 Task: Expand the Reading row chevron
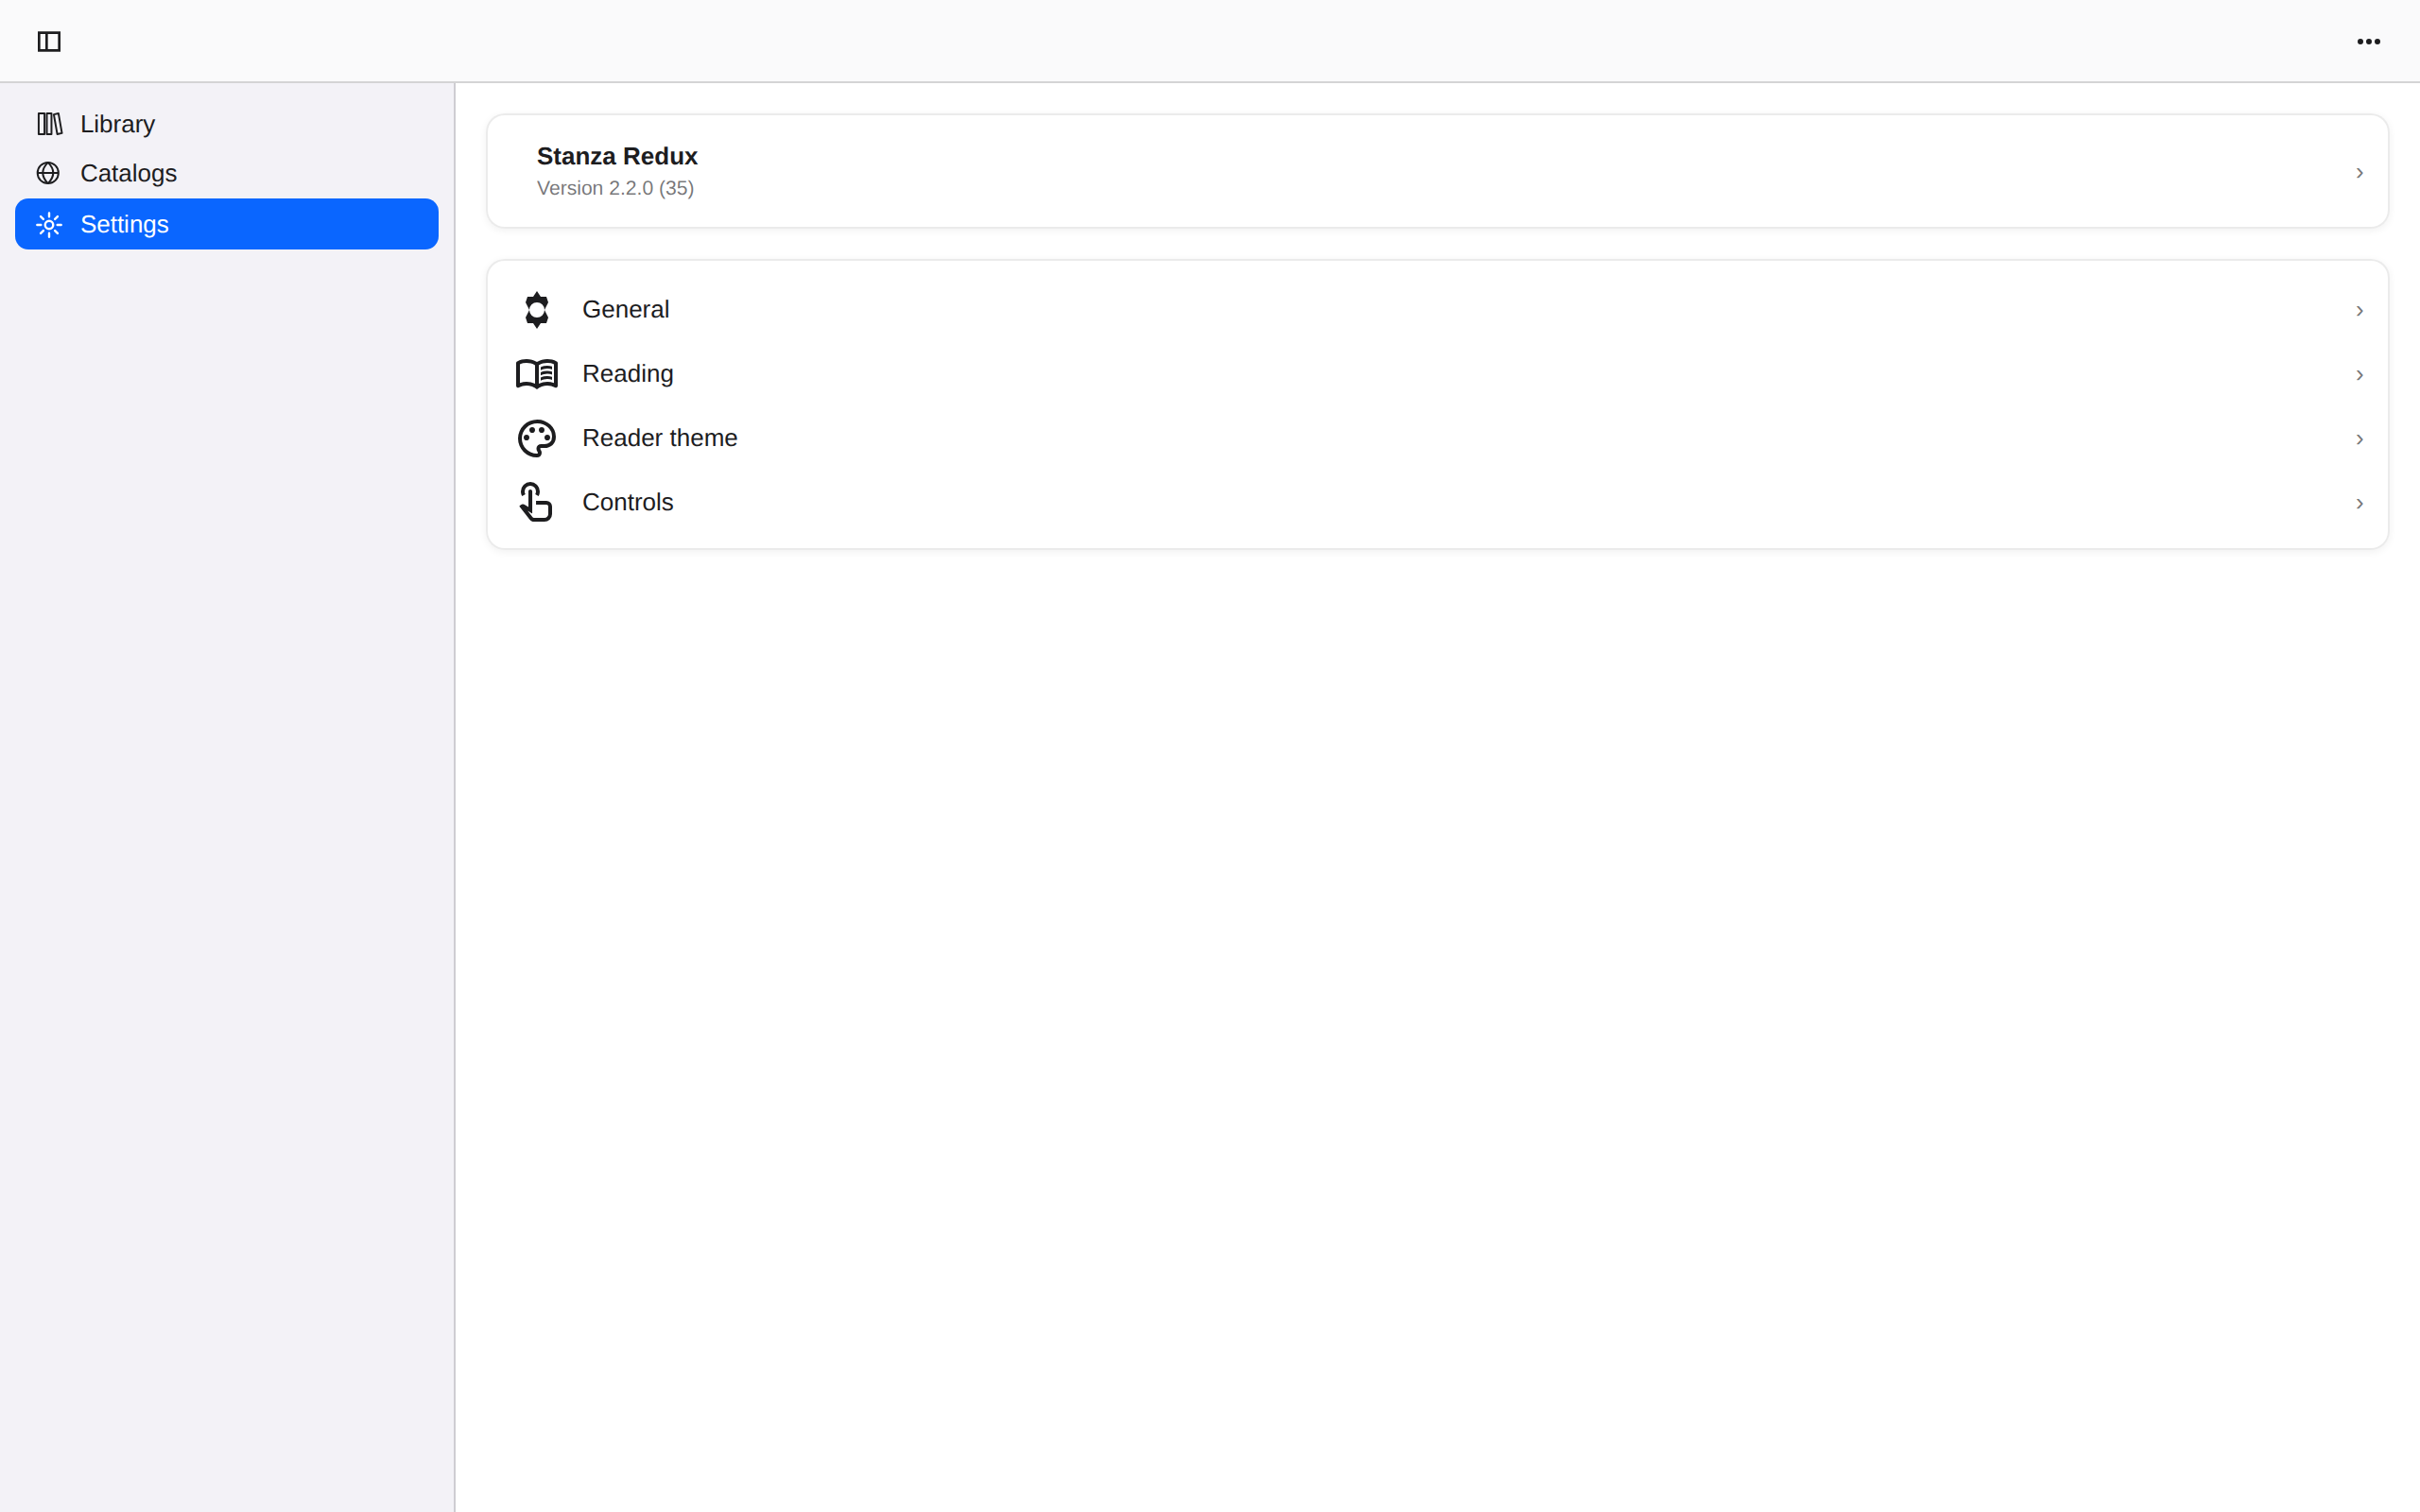2359,375
